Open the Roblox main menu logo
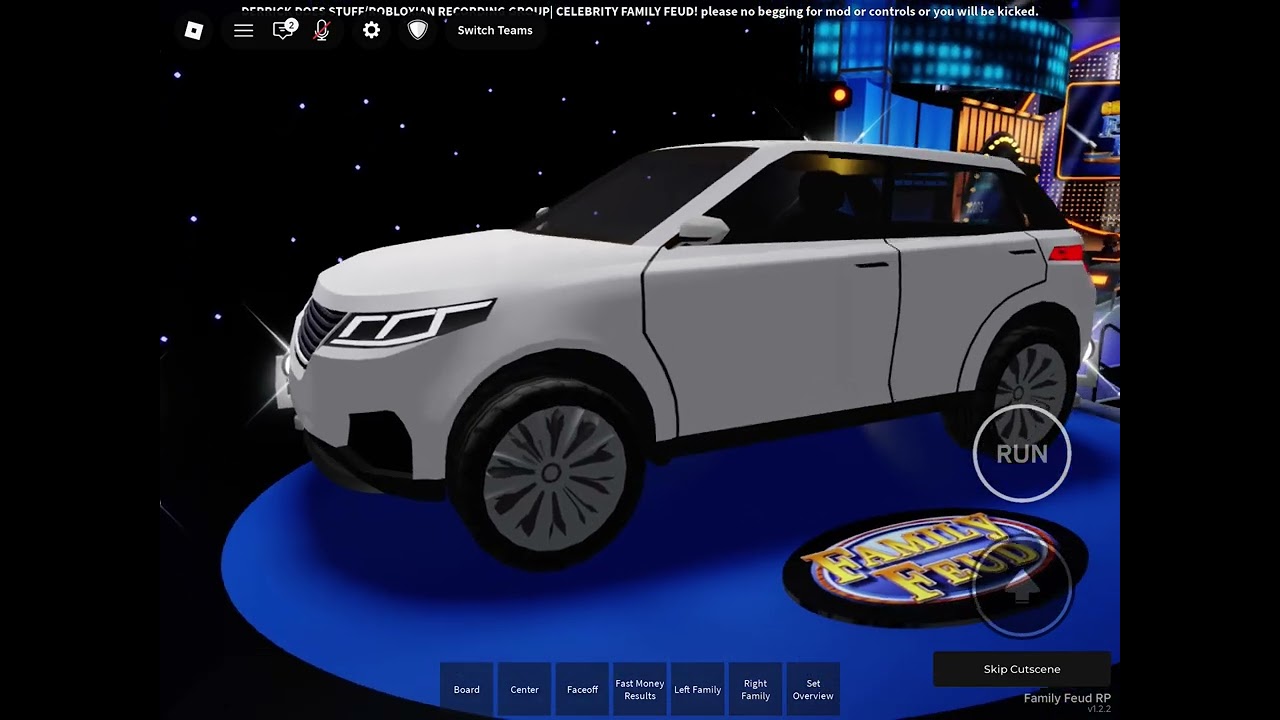This screenshot has width=1280, height=720. click(194, 31)
